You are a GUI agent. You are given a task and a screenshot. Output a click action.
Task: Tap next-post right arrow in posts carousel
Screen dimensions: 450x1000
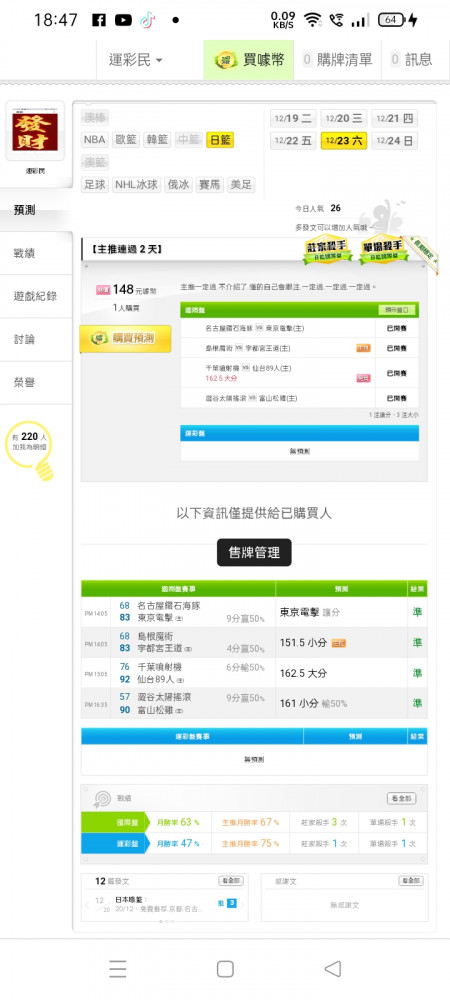pos(244,904)
